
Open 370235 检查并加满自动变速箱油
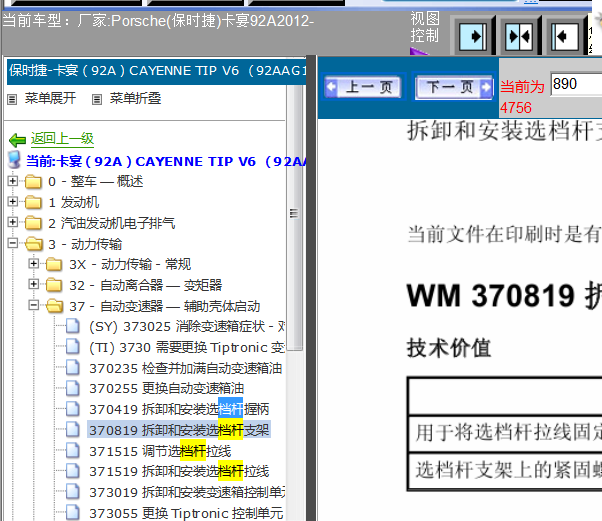click(x=186, y=368)
